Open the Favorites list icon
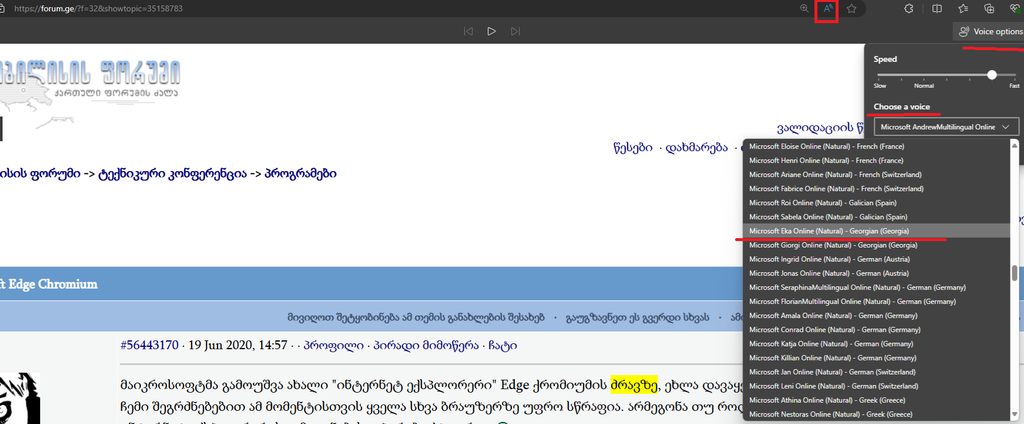Image resolution: width=1024 pixels, height=424 pixels. coord(963,8)
